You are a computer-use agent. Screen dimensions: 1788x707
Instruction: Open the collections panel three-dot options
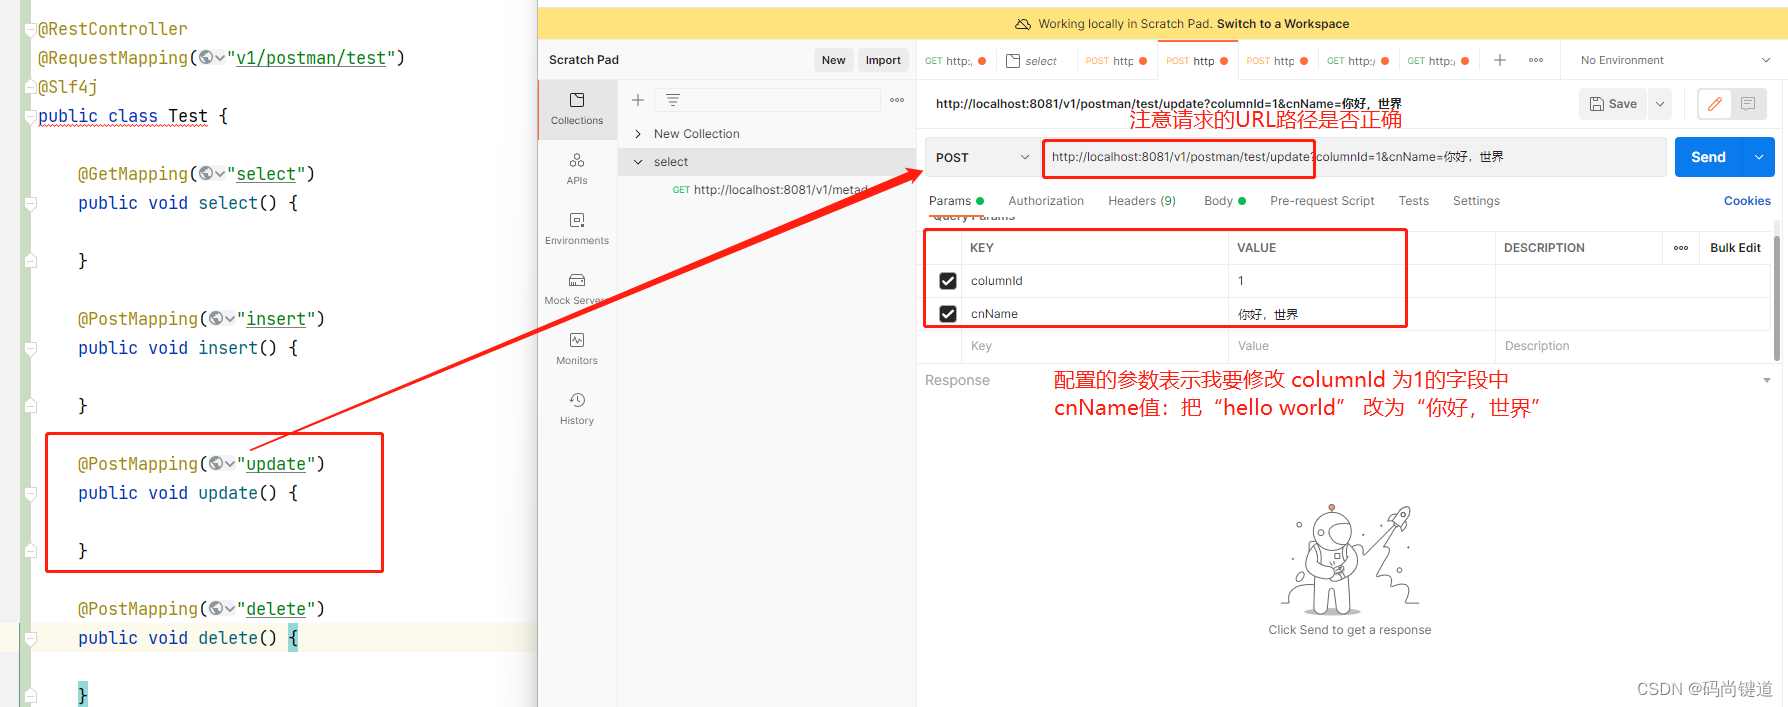897,100
